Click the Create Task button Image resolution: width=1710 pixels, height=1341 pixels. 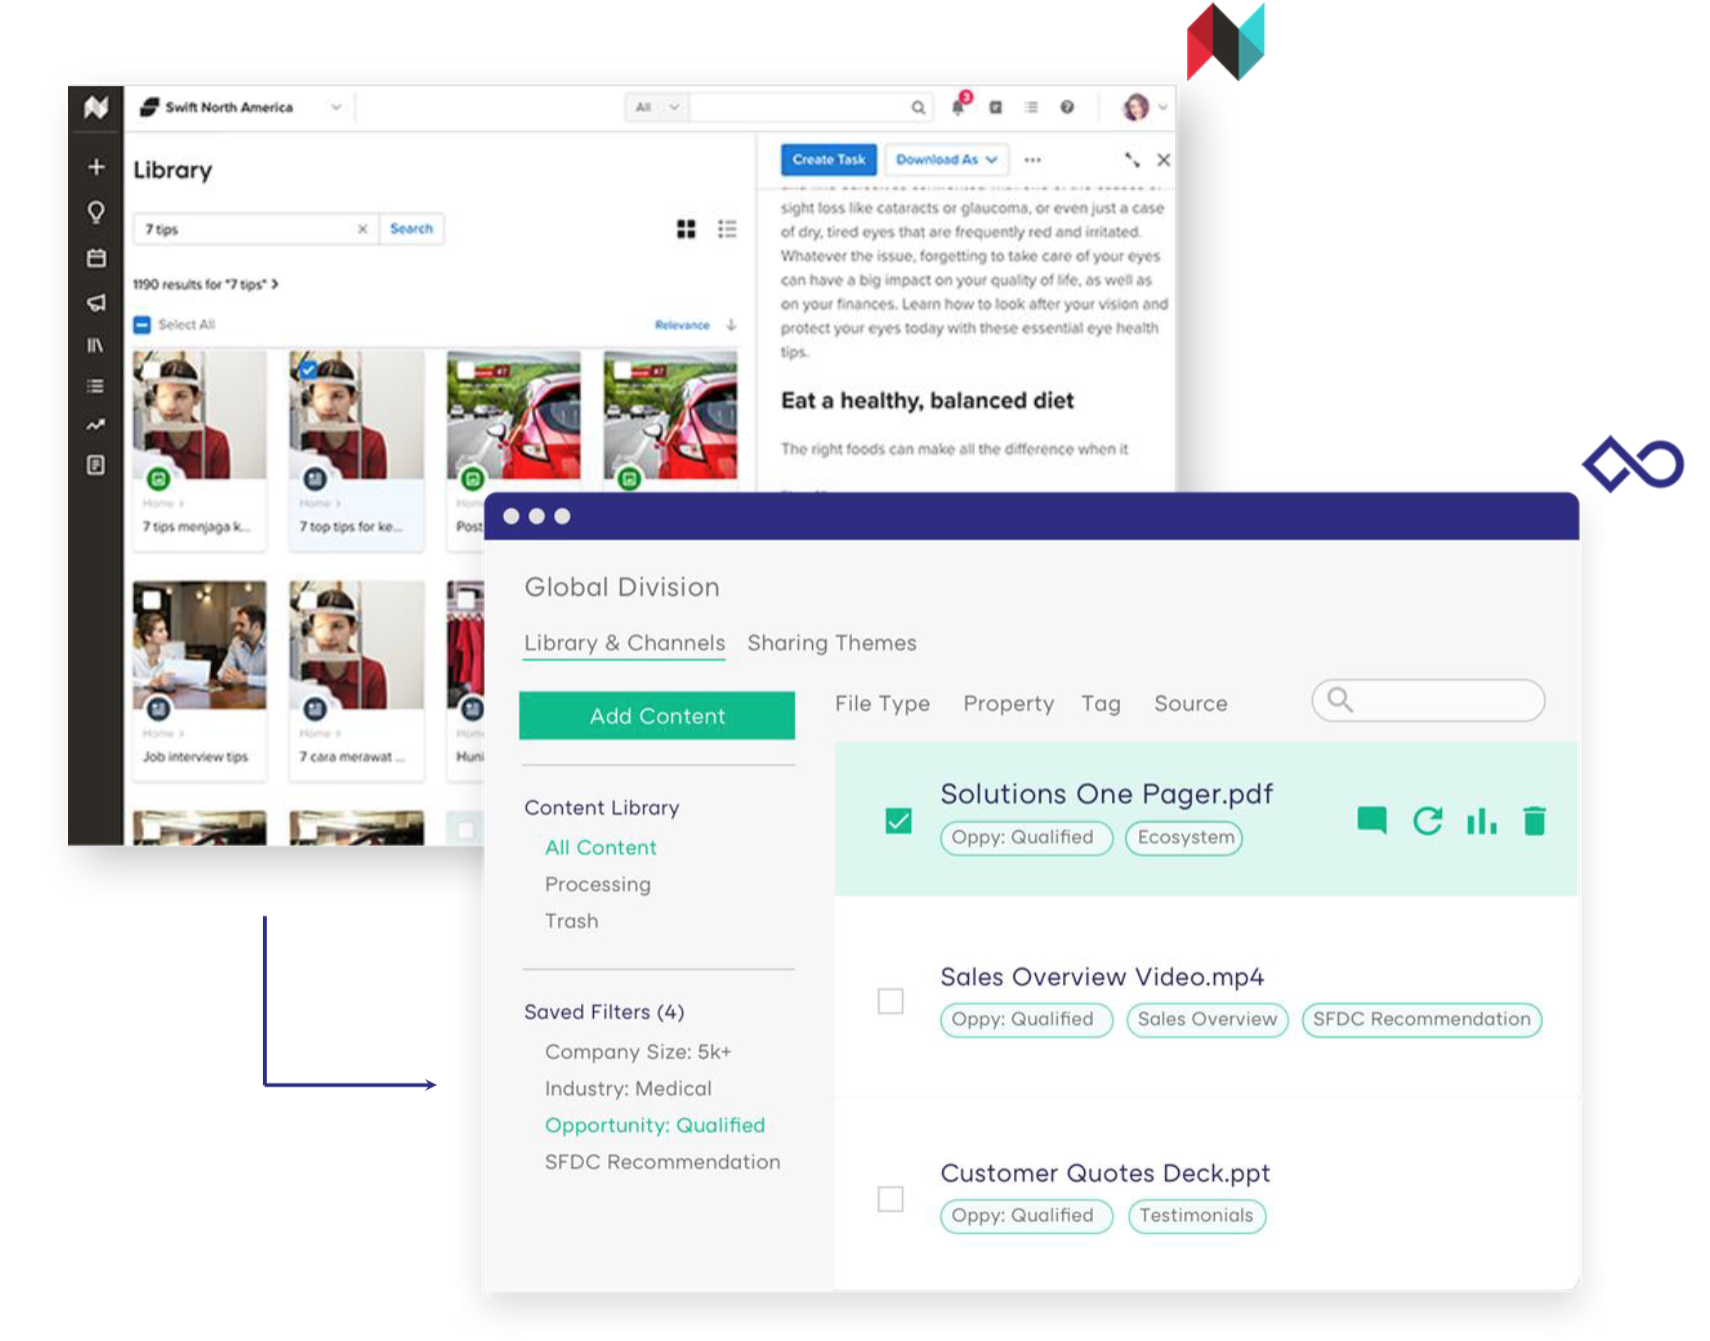[828, 160]
